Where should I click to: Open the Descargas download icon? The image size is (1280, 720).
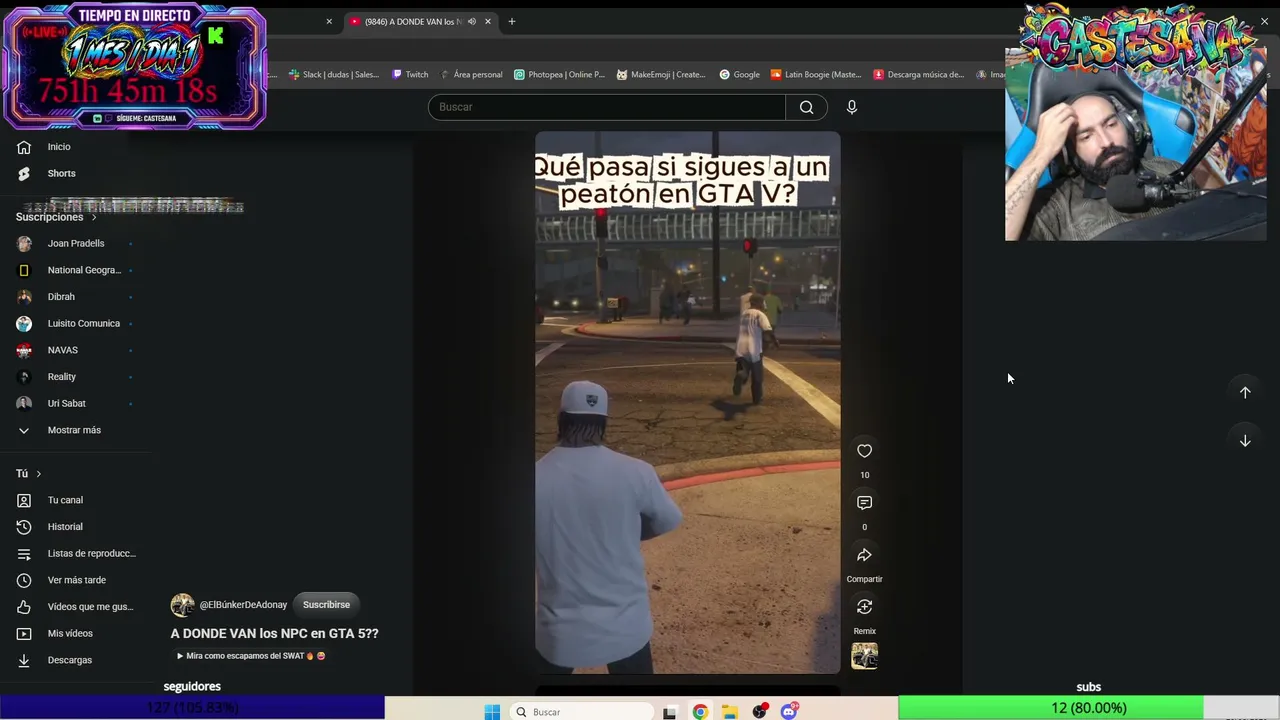click(x=24, y=660)
